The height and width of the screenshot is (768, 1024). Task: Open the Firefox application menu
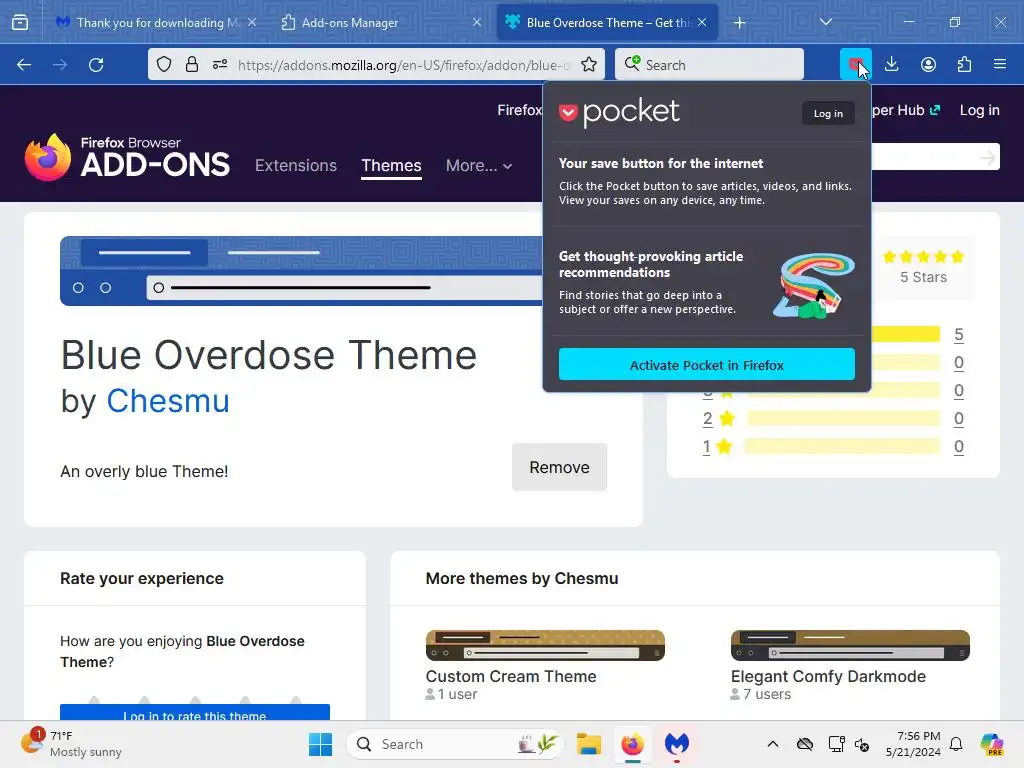[1000, 65]
